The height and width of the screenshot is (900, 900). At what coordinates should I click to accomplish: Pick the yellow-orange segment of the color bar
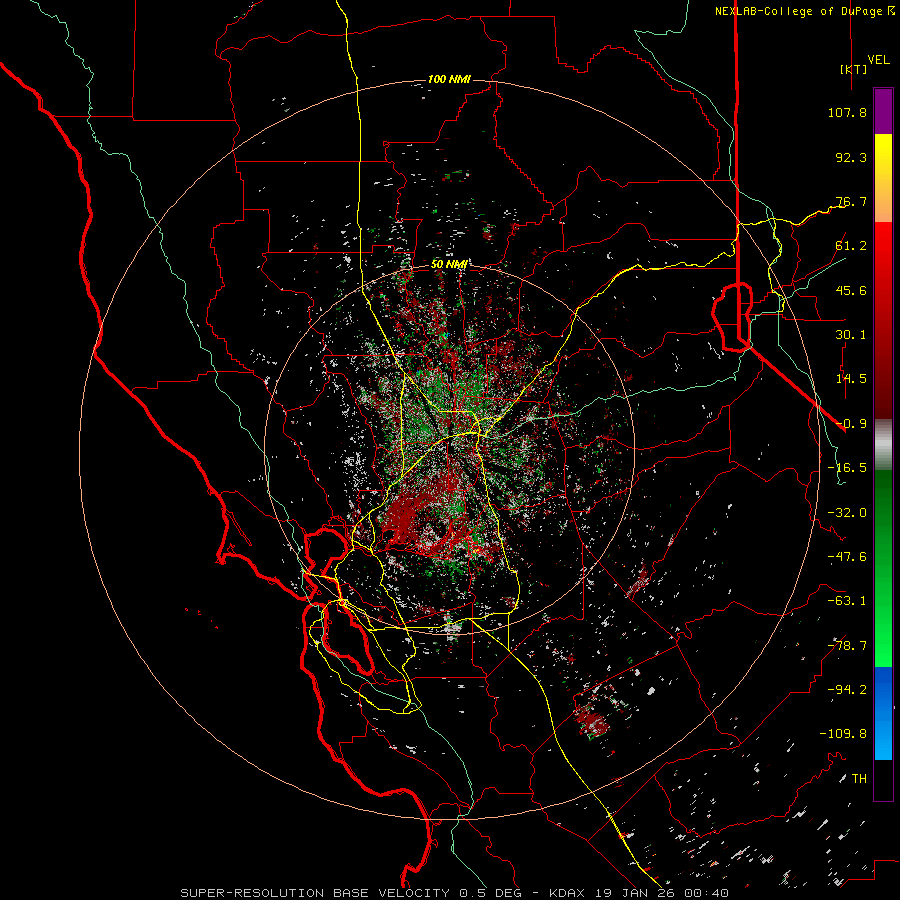point(883,179)
